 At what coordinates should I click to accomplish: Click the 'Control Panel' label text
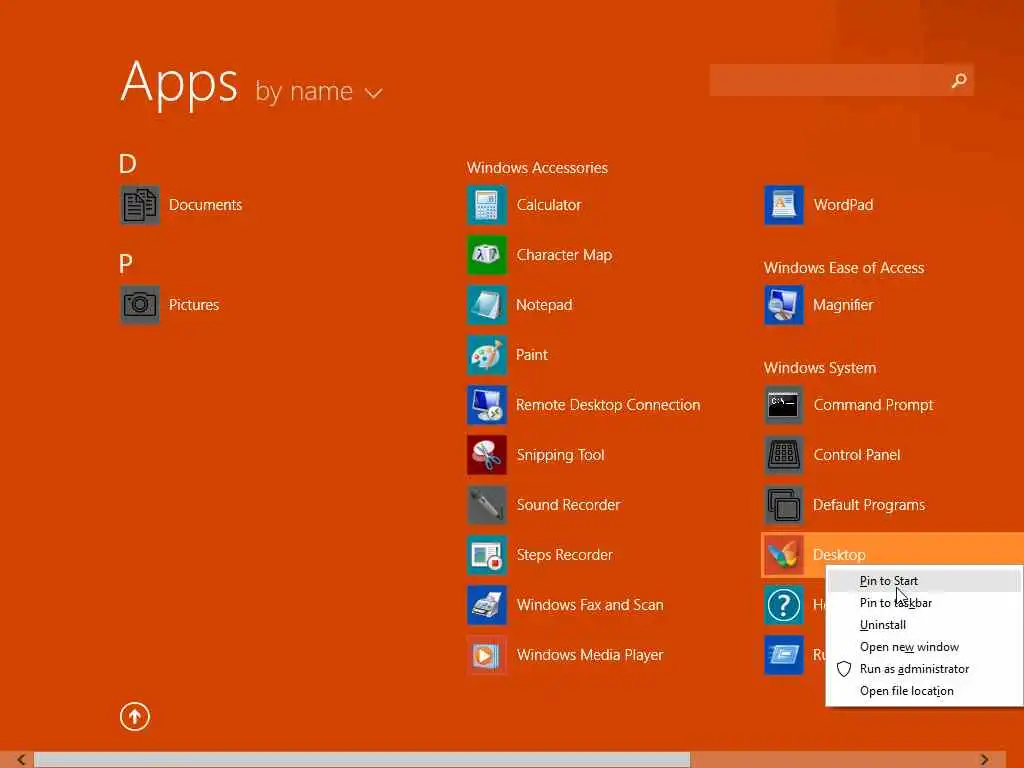point(857,455)
